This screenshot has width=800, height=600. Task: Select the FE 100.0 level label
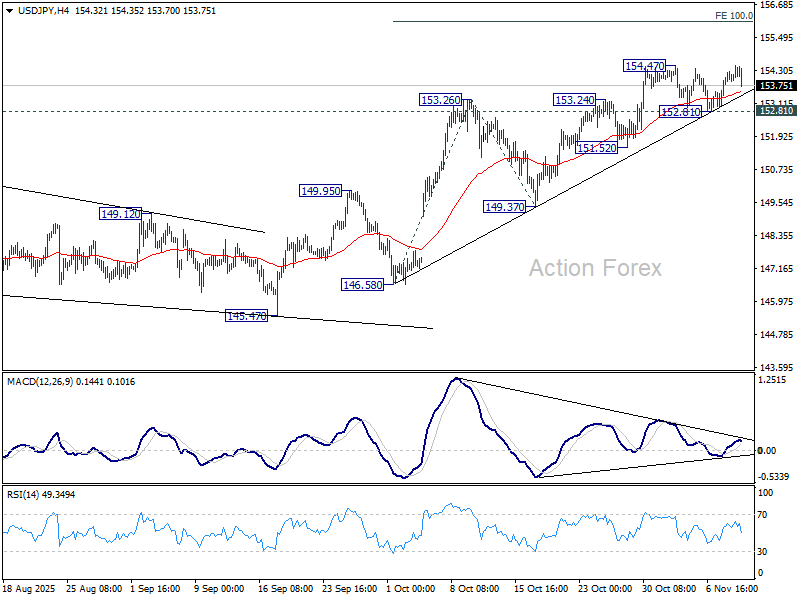coord(734,16)
